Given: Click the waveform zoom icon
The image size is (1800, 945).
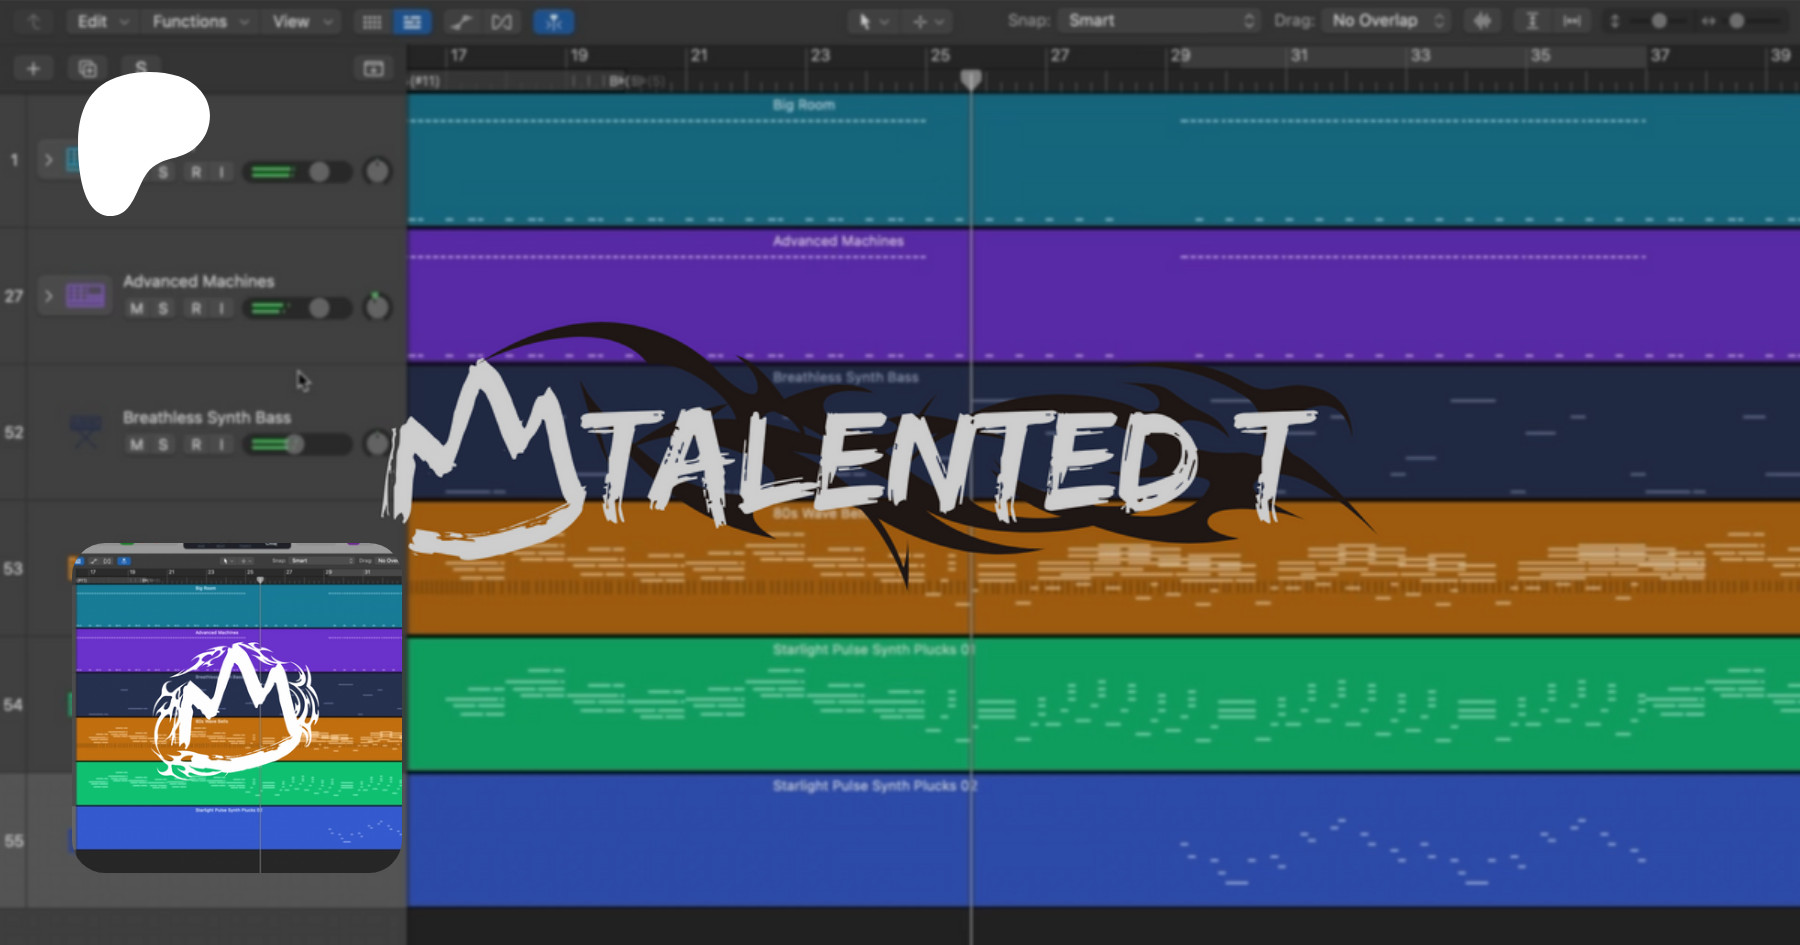Looking at the screenshot, I should point(1482,21).
